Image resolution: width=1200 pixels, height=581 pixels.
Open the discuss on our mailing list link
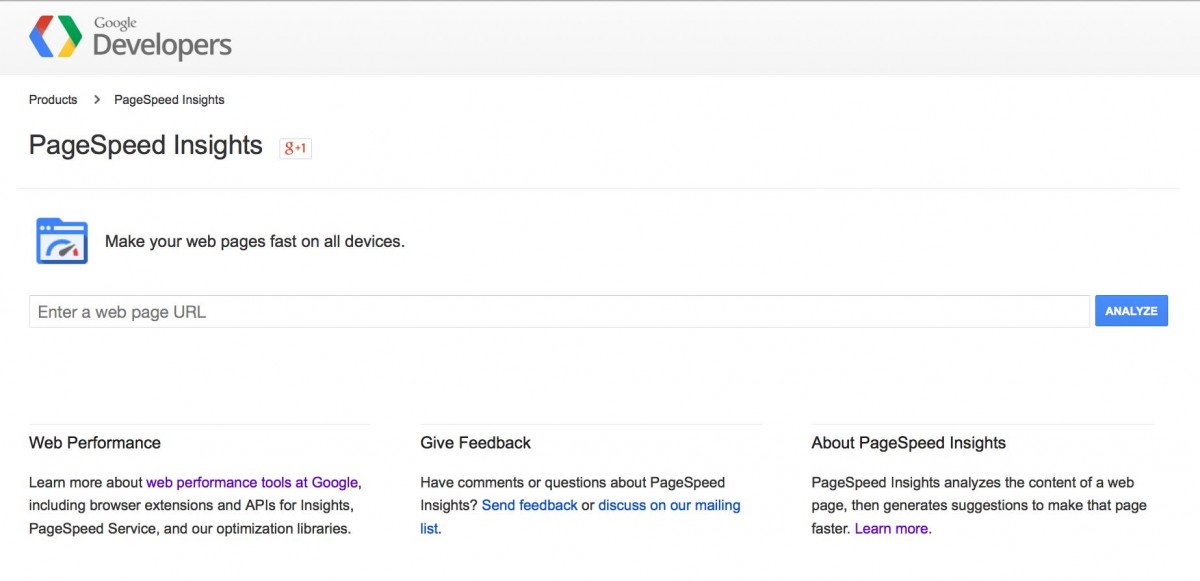(580, 517)
